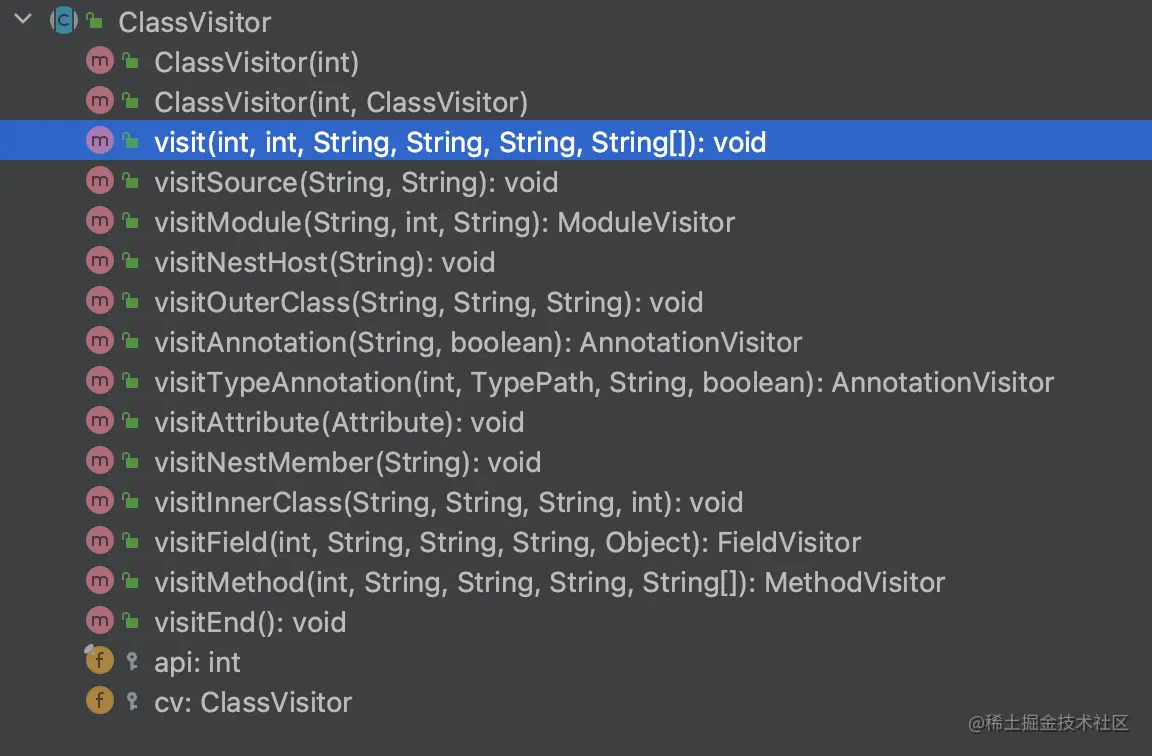Click public lock icon beside visitEnd()
The image size is (1152, 756).
coord(132,621)
